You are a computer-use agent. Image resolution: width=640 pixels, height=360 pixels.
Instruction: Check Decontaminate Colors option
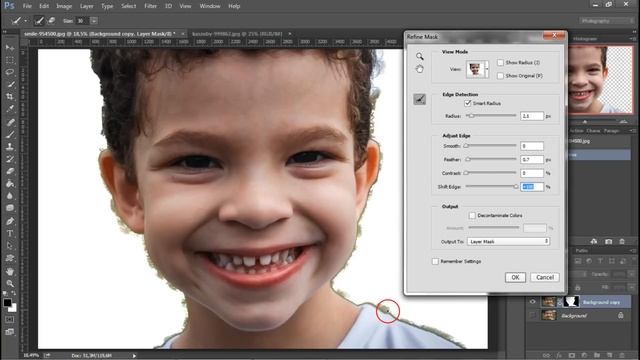click(x=472, y=215)
